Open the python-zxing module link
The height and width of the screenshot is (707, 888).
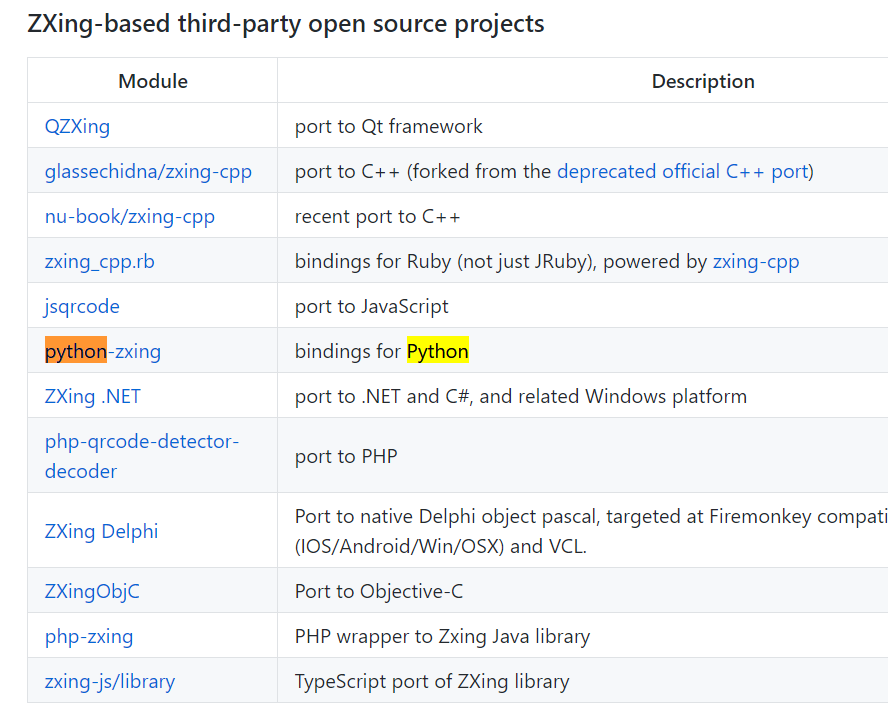click(x=103, y=351)
